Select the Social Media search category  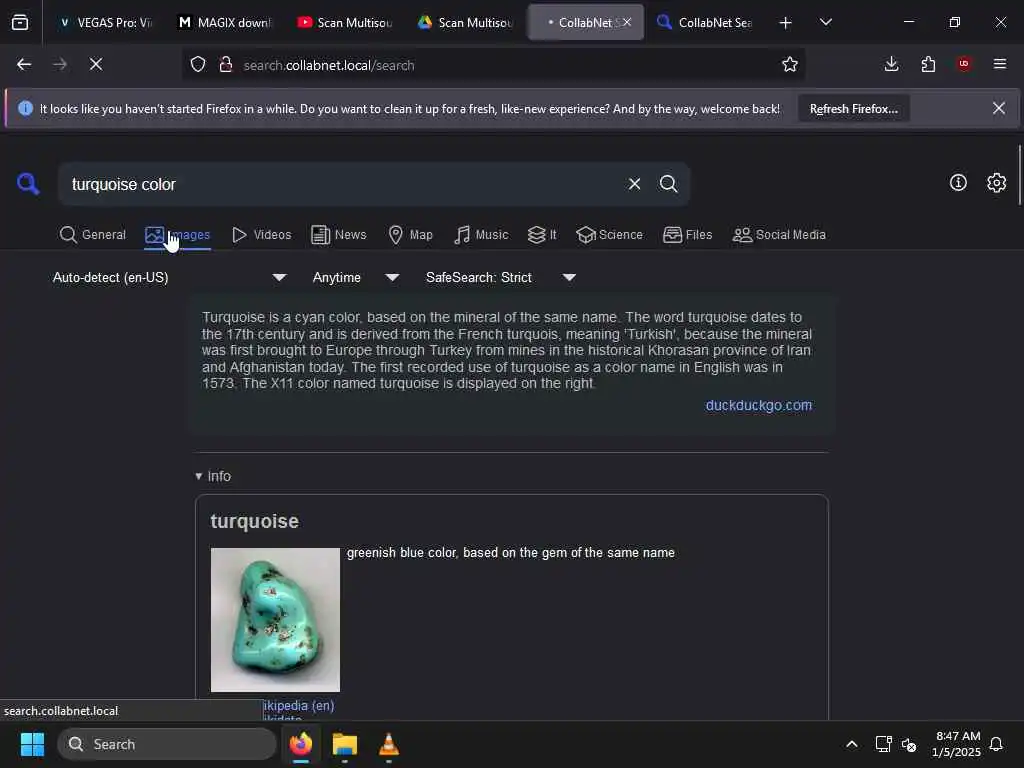(x=779, y=234)
